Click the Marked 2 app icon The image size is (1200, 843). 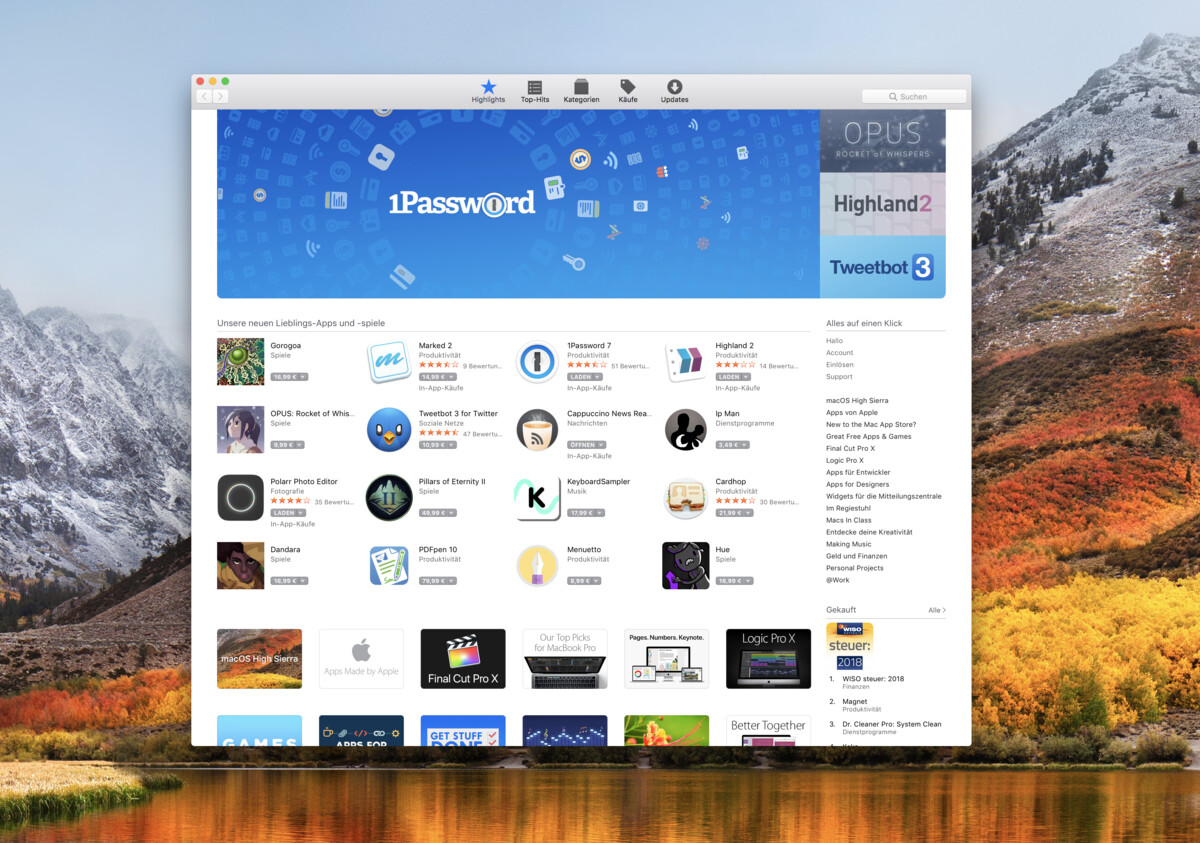click(x=389, y=362)
